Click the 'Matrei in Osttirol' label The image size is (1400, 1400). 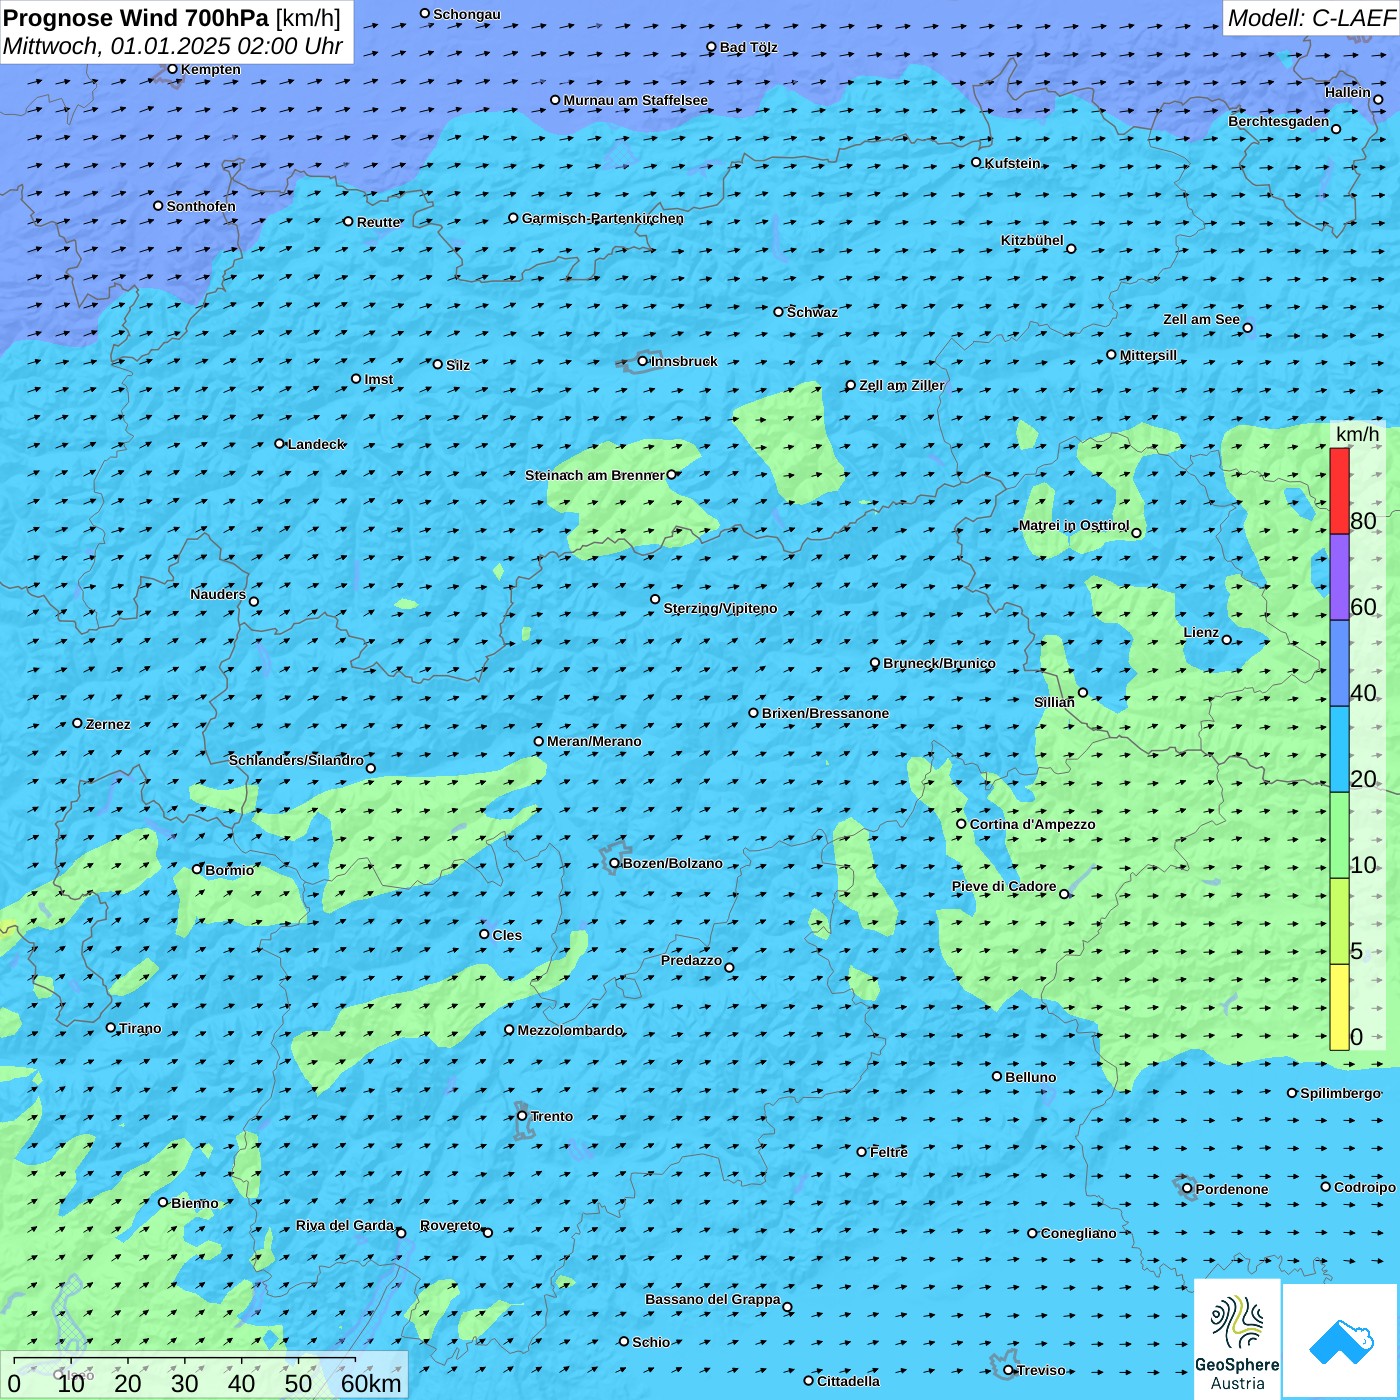click(1074, 525)
